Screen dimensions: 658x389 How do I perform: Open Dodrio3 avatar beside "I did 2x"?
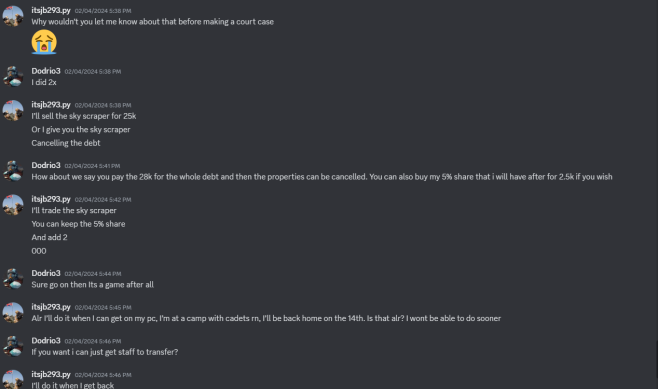(13, 76)
